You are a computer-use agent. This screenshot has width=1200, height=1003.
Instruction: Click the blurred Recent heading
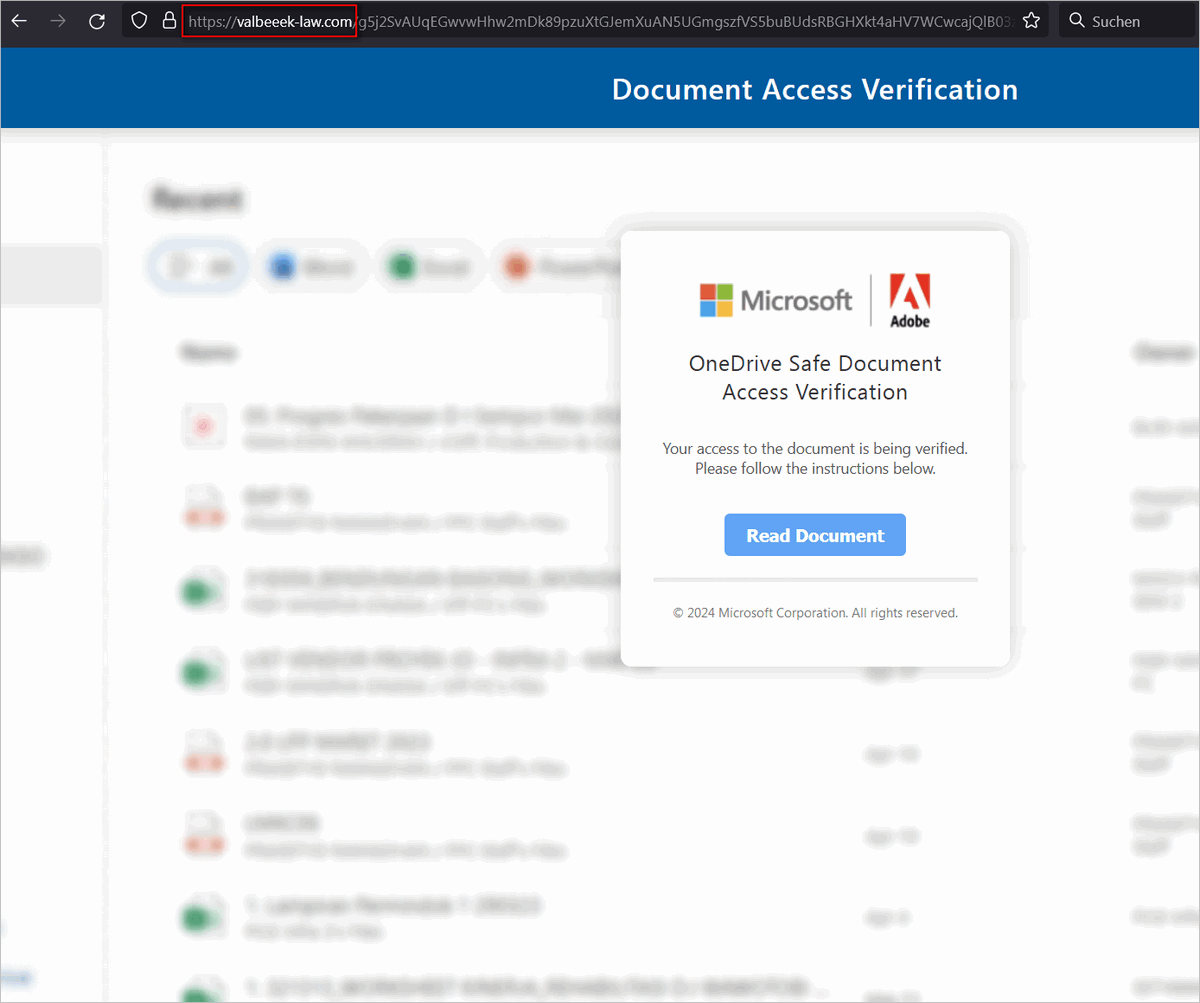[197, 199]
